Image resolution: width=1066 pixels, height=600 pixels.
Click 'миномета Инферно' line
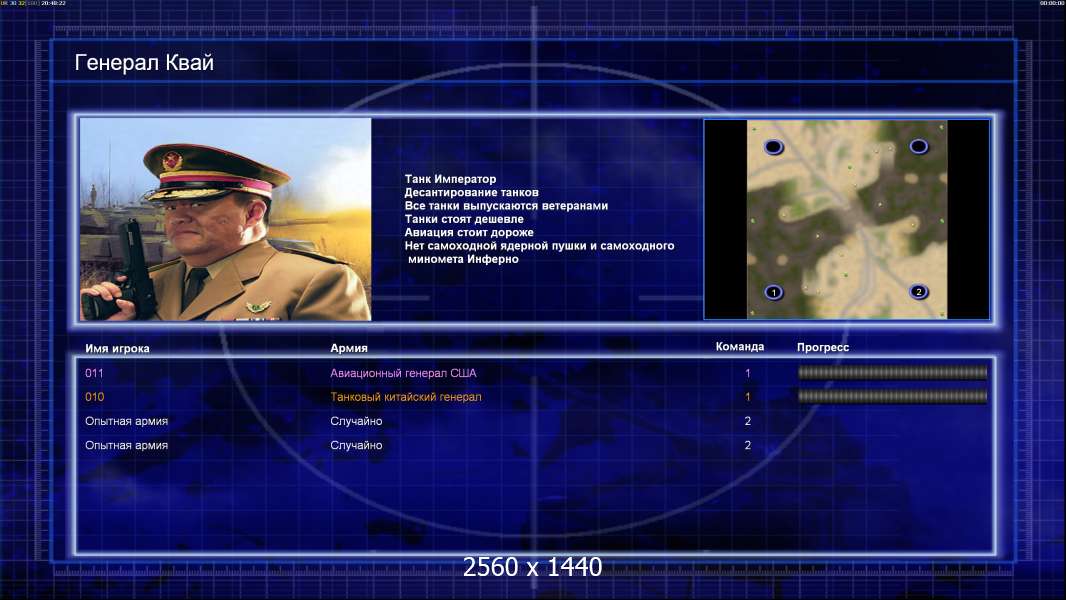coord(463,259)
